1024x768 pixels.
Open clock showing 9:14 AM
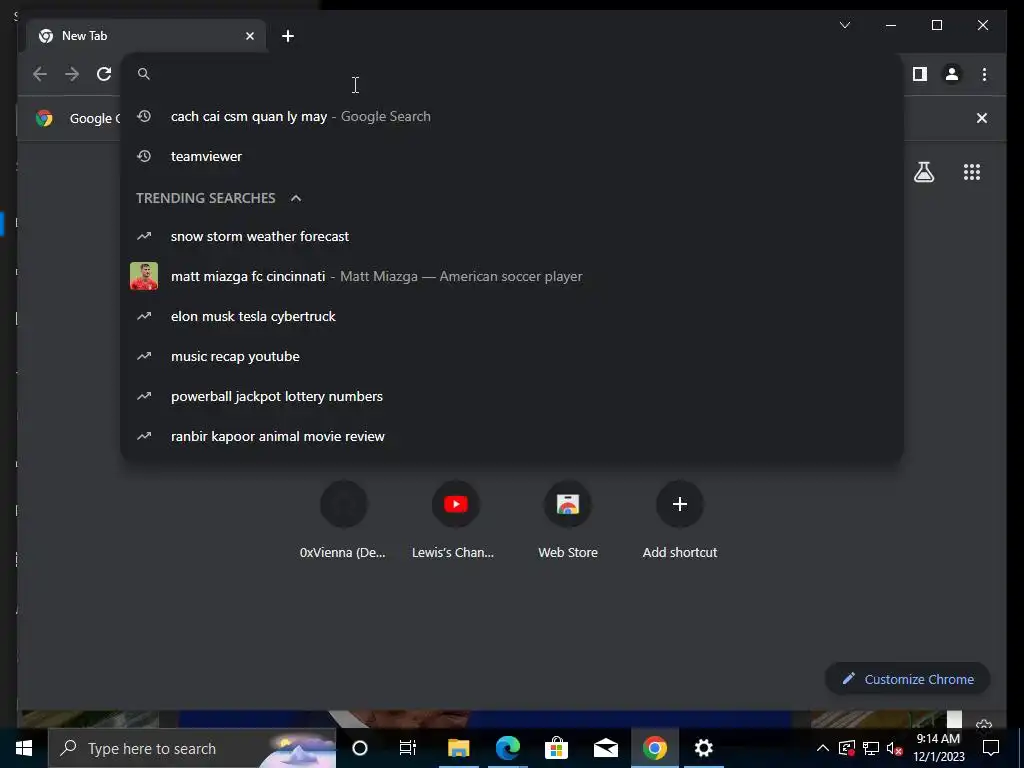pos(938,748)
